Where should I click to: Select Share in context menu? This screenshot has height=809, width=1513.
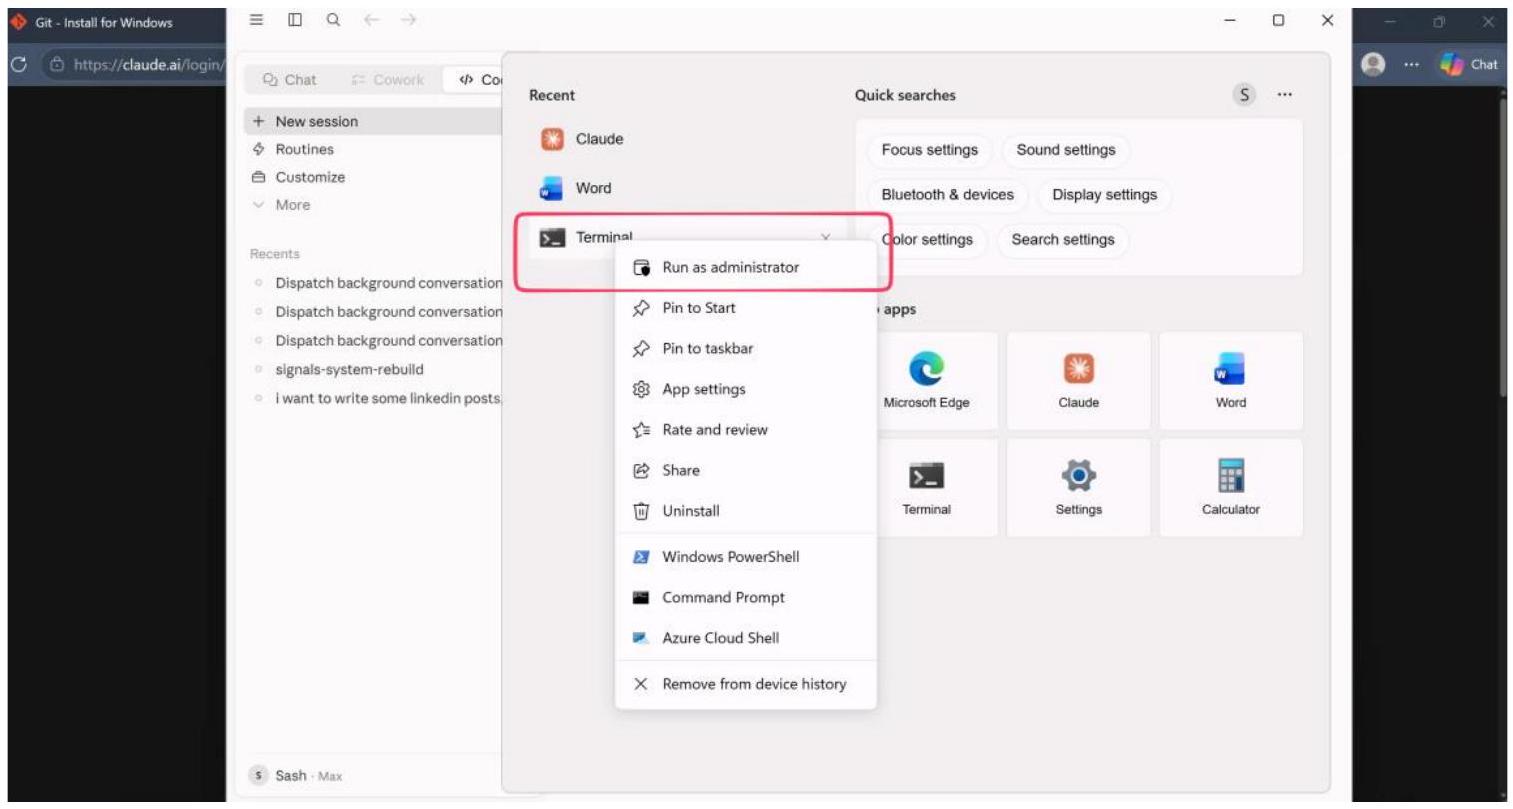746,470
